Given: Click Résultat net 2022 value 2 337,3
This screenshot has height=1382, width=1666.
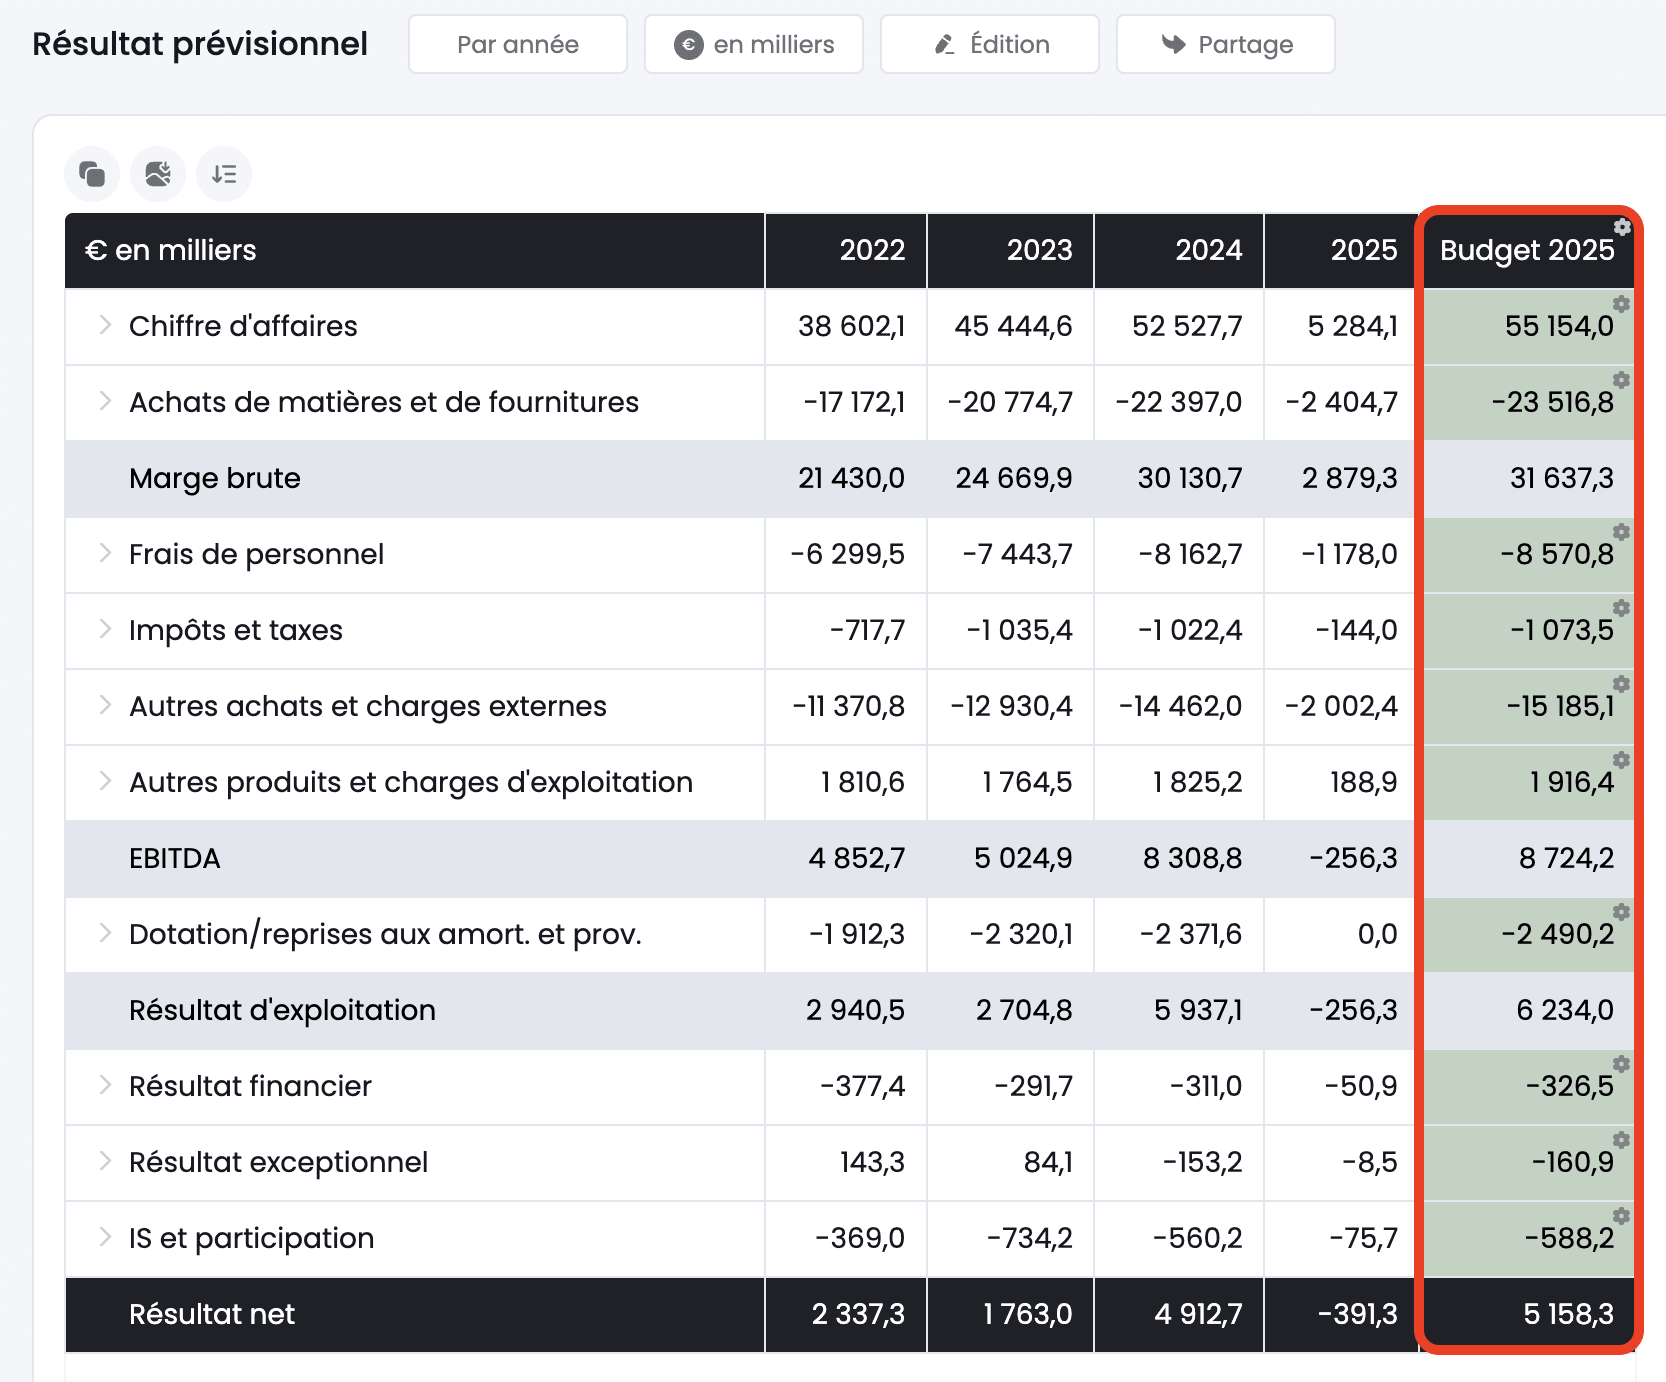Looking at the screenshot, I should click(858, 1314).
